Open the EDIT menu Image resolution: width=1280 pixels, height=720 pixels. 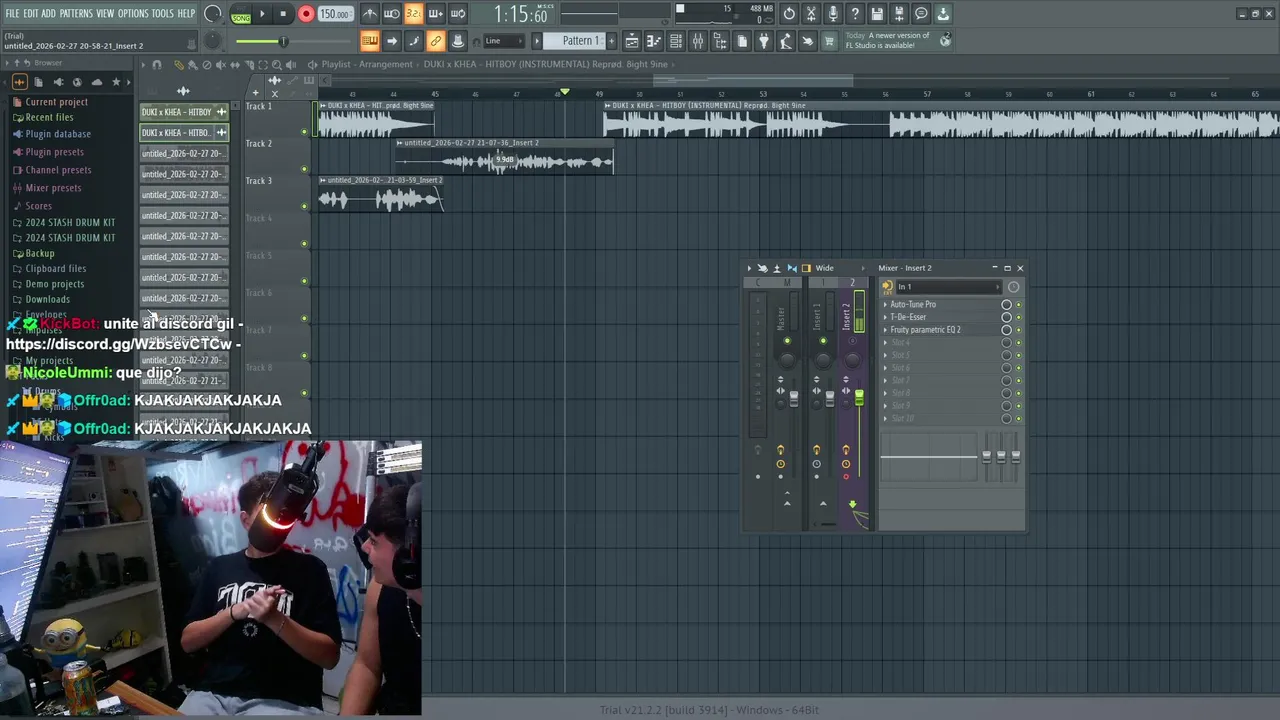tap(31, 14)
